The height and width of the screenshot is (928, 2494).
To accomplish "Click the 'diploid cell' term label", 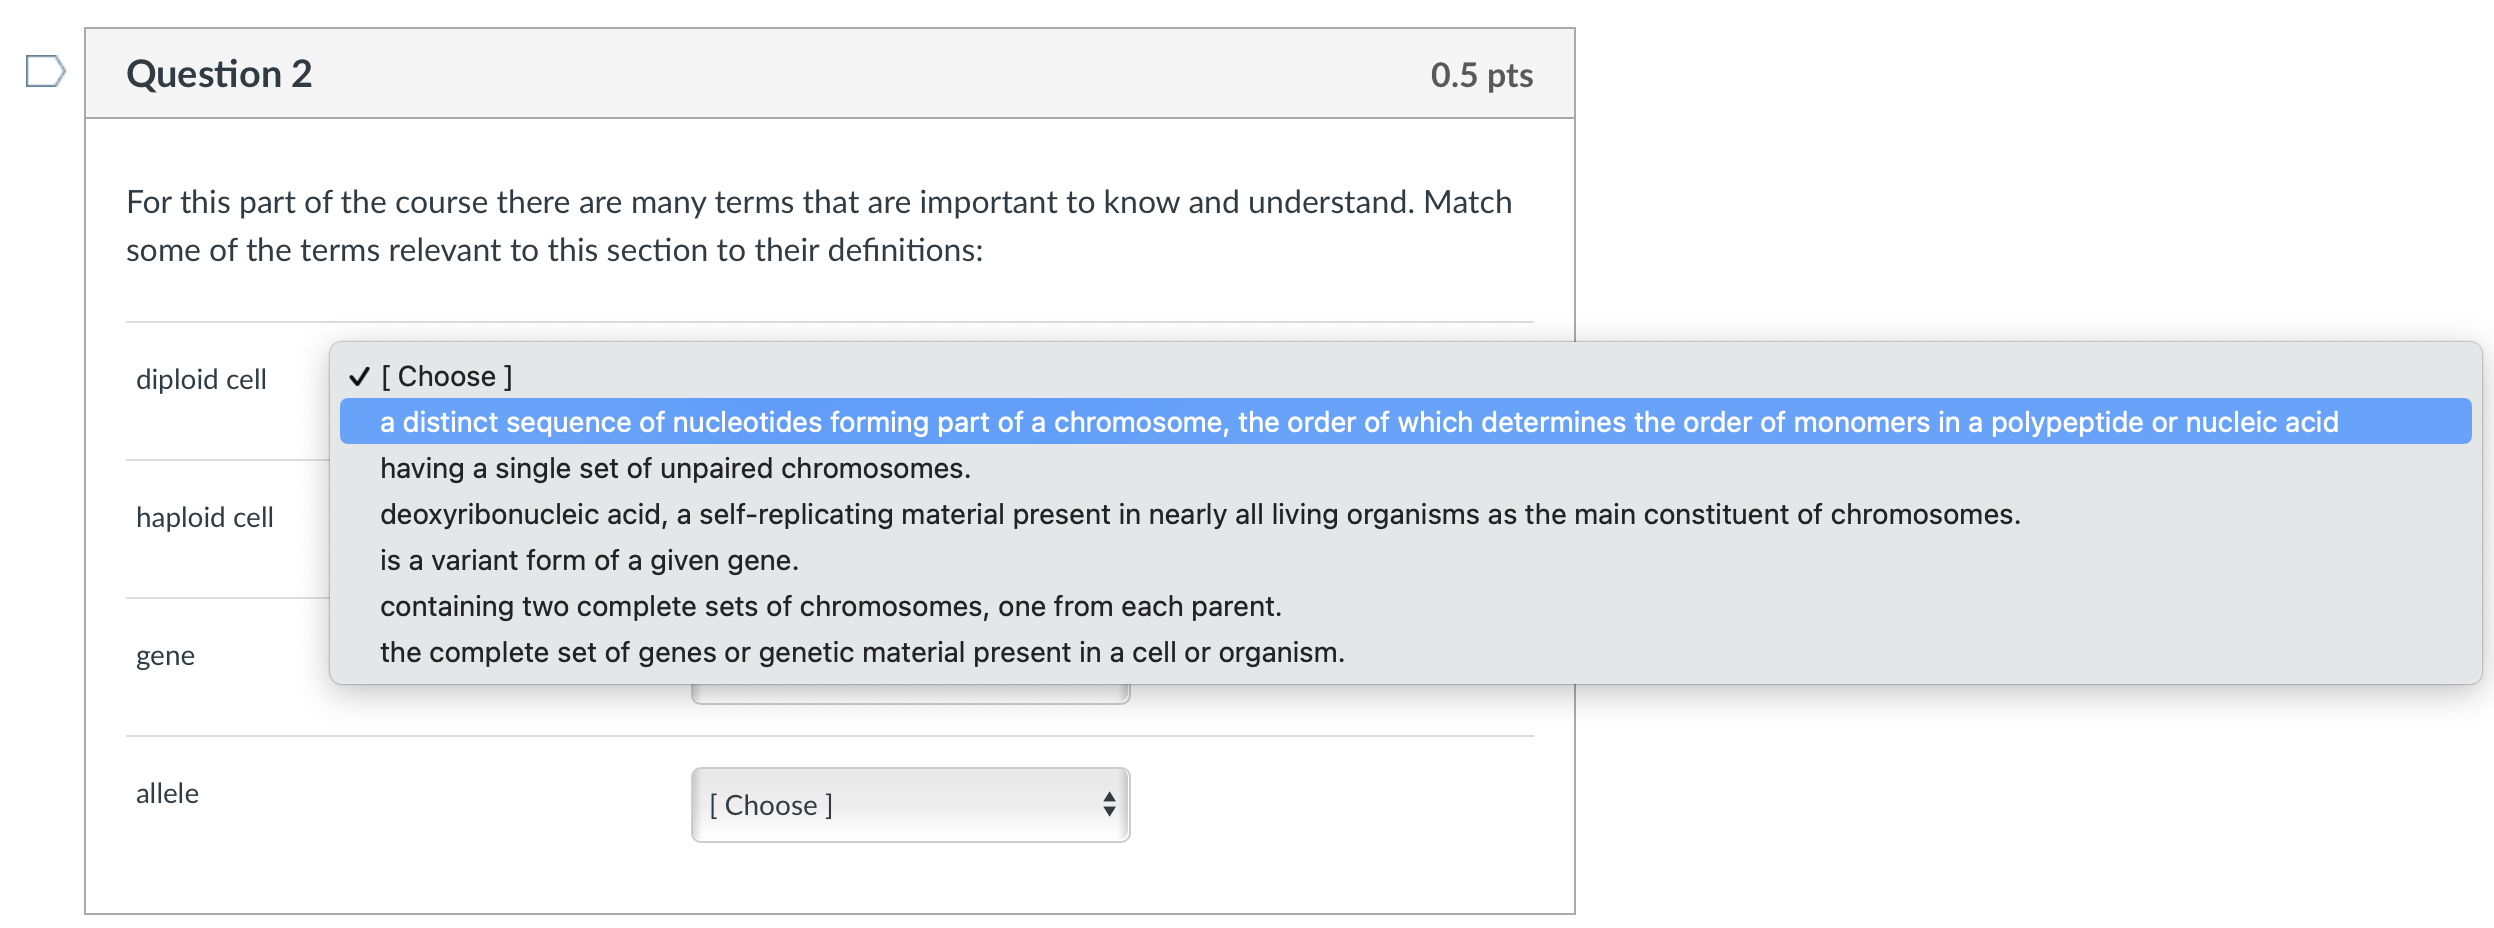I will [201, 380].
